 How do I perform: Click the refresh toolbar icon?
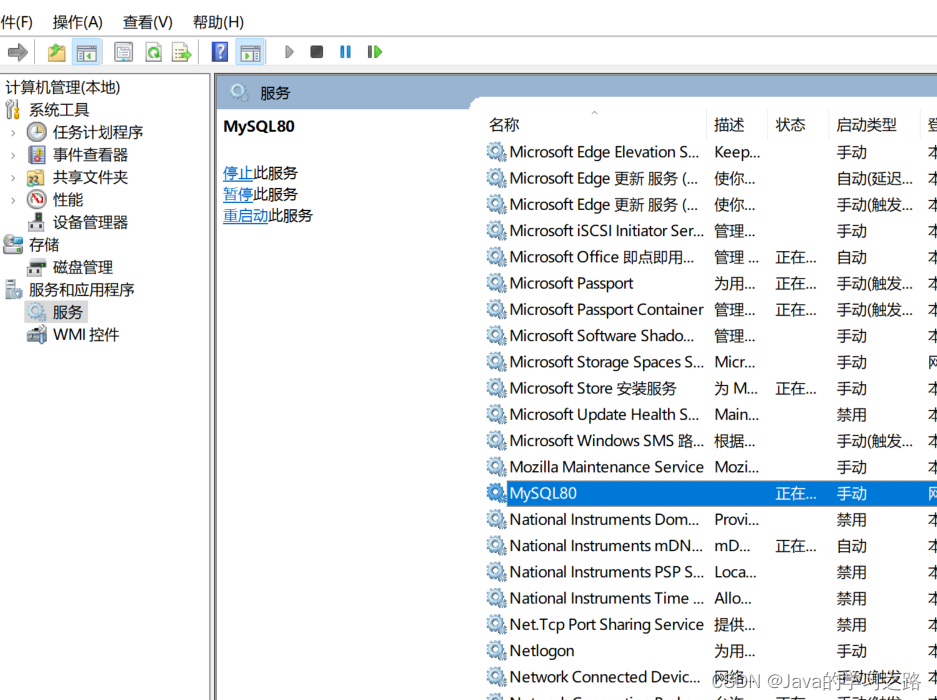(x=154, y=52)
